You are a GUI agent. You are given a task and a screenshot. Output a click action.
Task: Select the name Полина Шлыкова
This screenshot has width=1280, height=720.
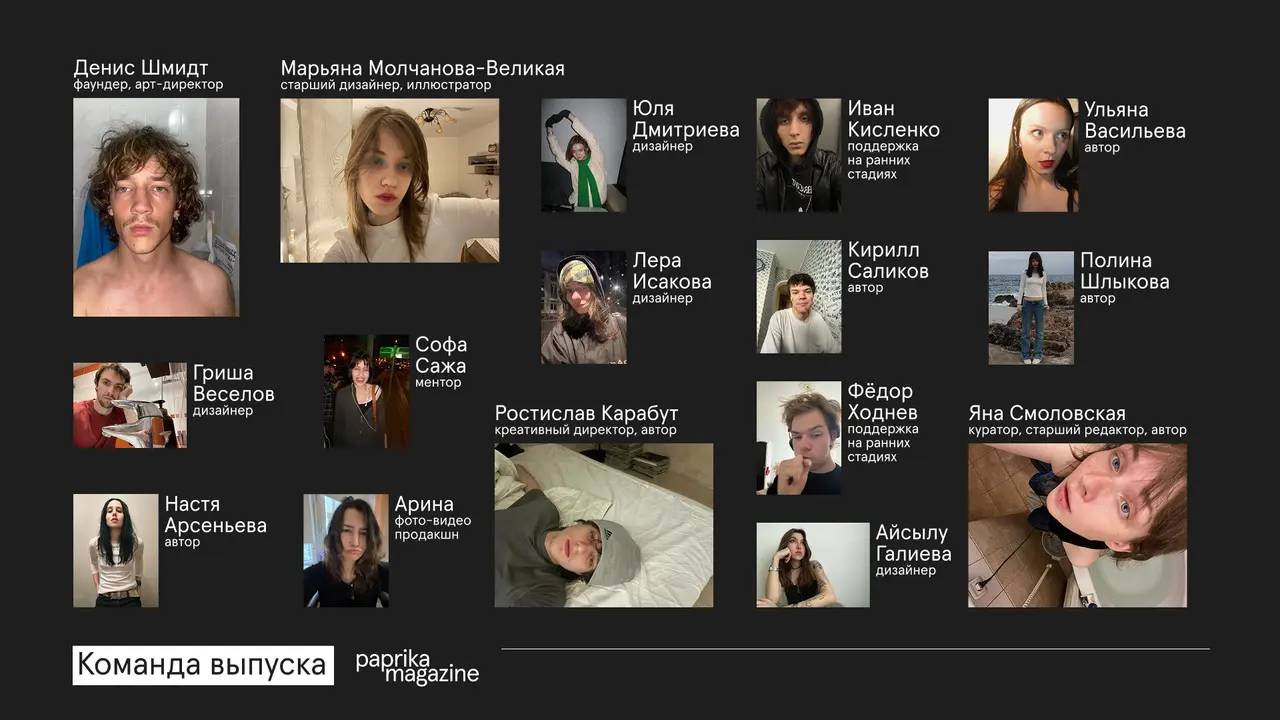click(1124, 271)
